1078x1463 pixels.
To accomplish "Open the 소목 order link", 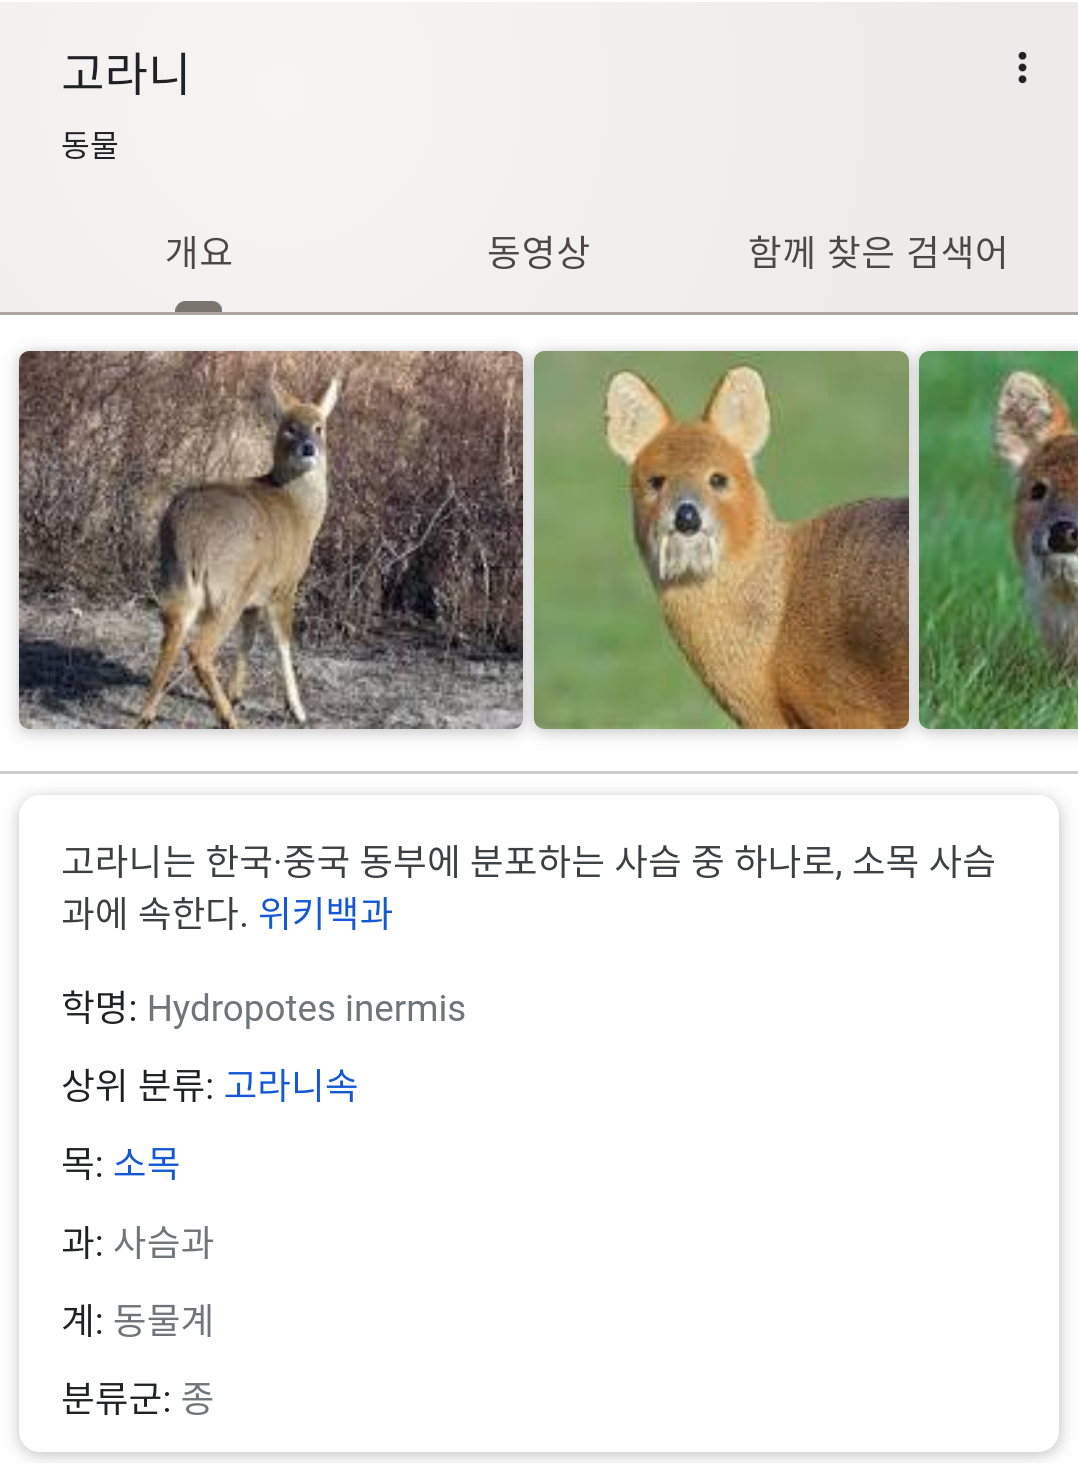I will 147,1163.
